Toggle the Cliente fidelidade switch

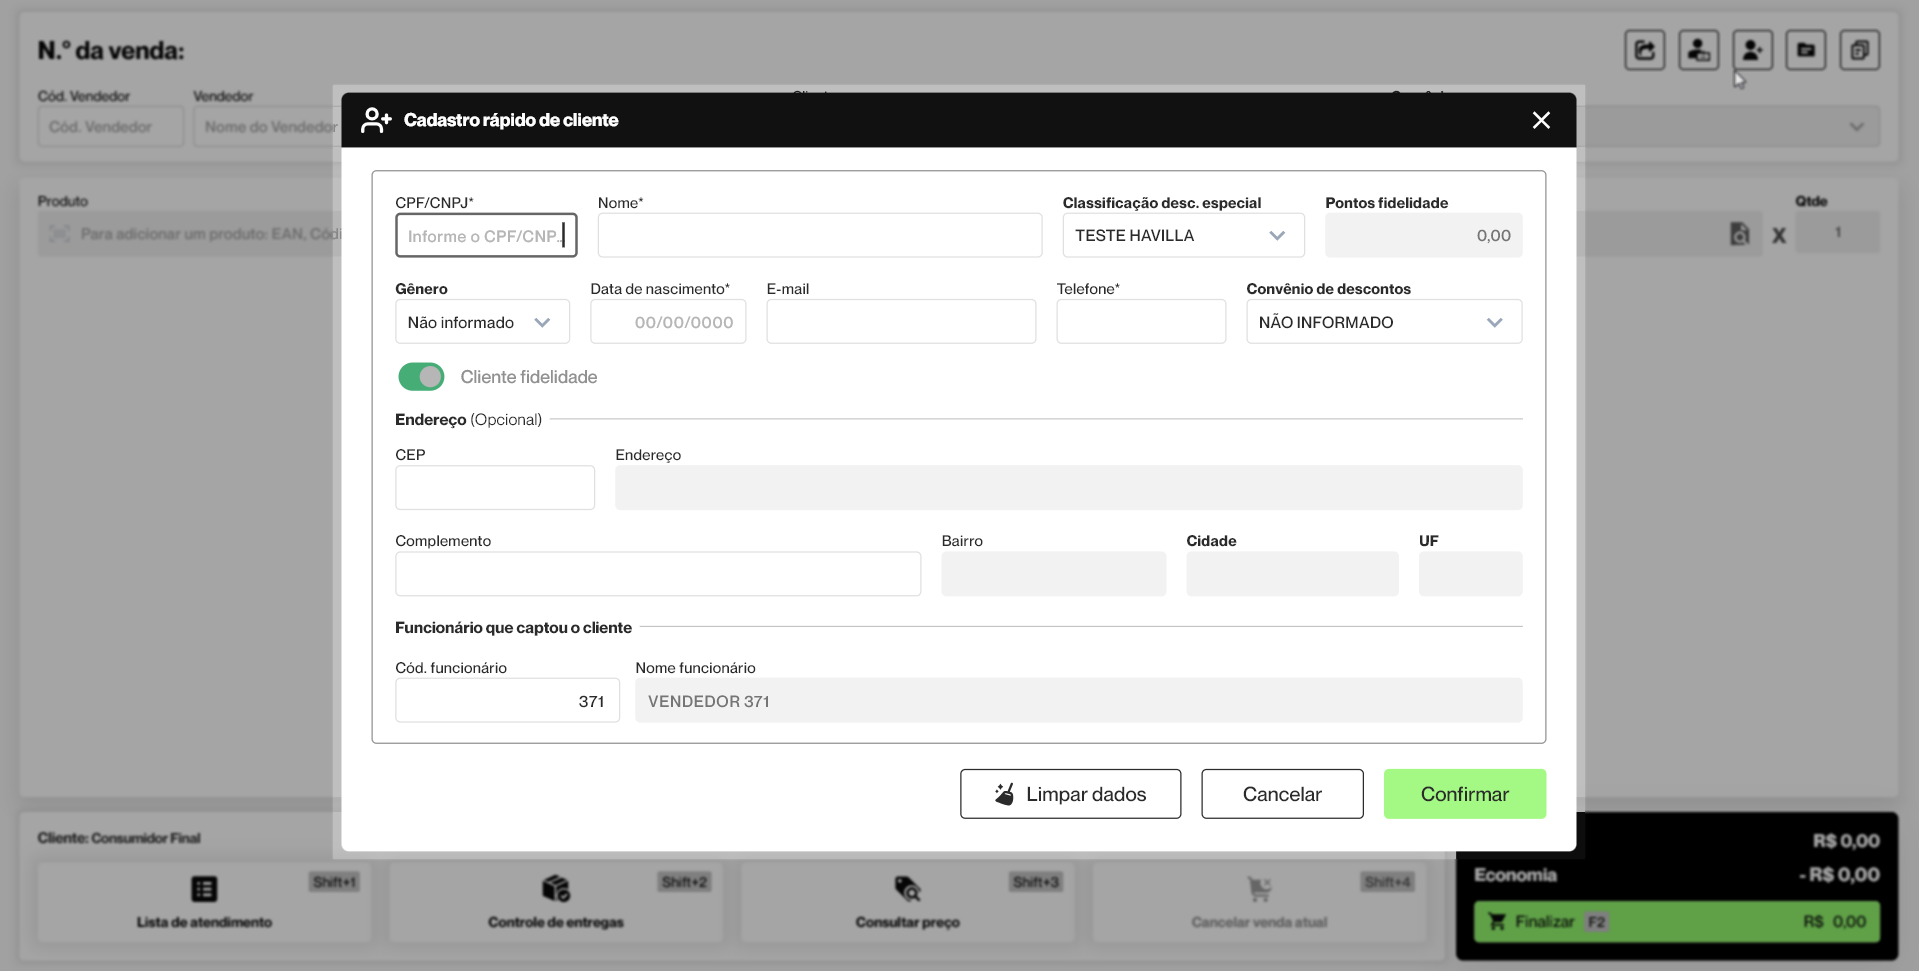click(421, 377)
